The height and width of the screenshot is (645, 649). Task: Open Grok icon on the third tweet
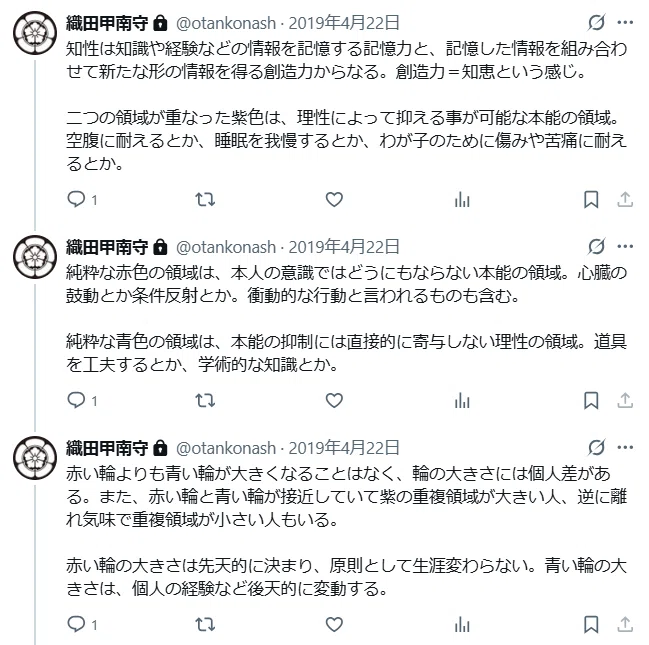coord(596,448)
